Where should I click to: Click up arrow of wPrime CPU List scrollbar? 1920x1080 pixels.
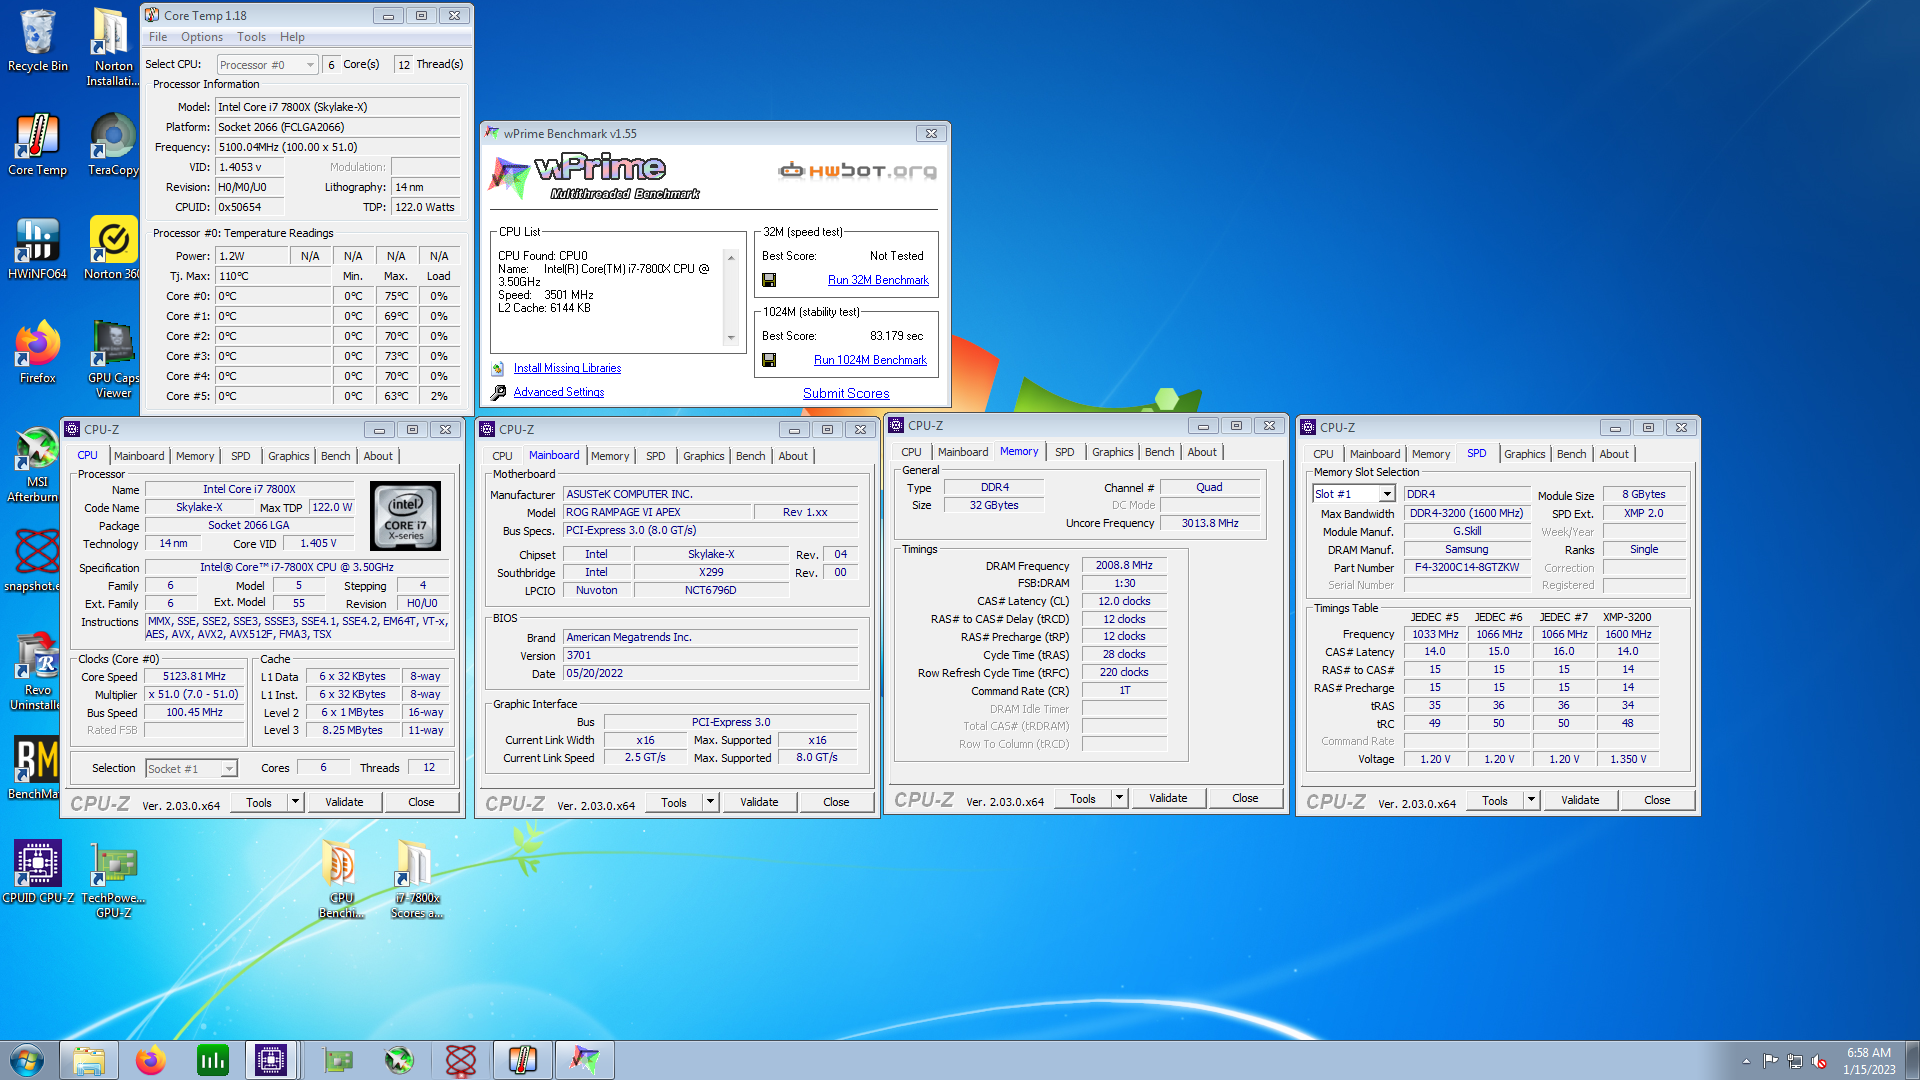[731, 258]
